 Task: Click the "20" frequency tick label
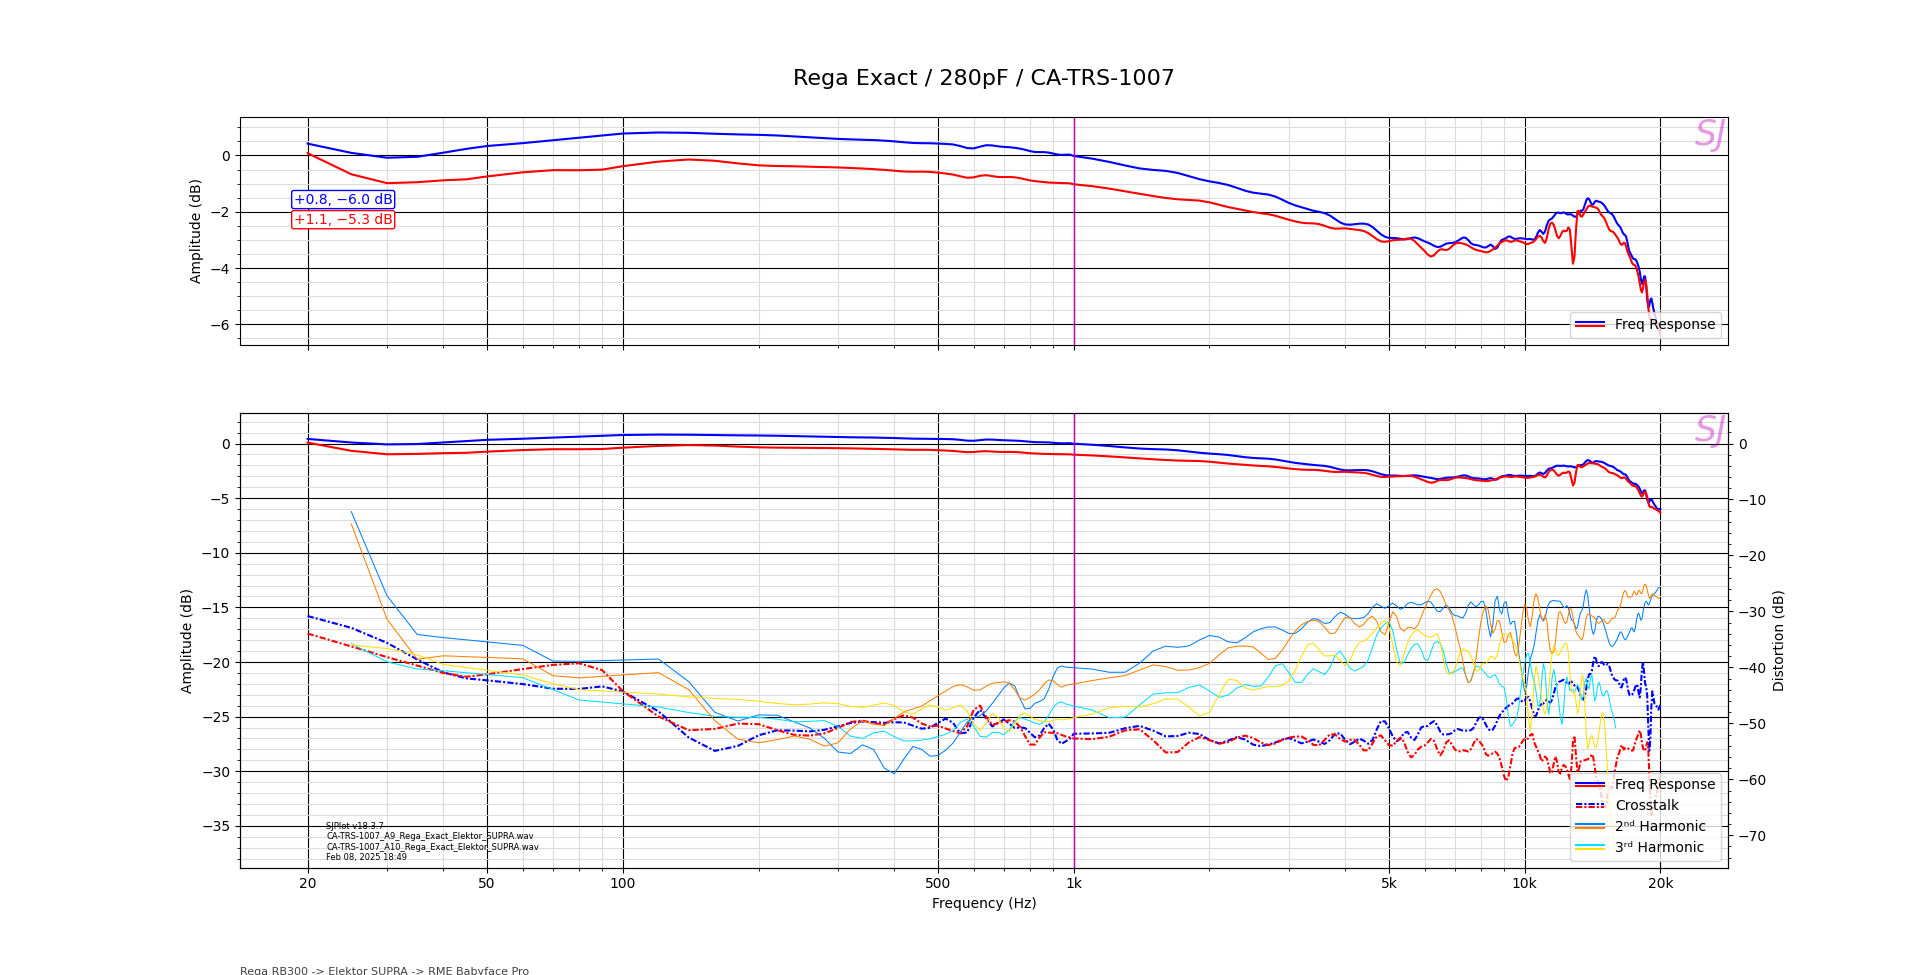click(x=308, y=883)
